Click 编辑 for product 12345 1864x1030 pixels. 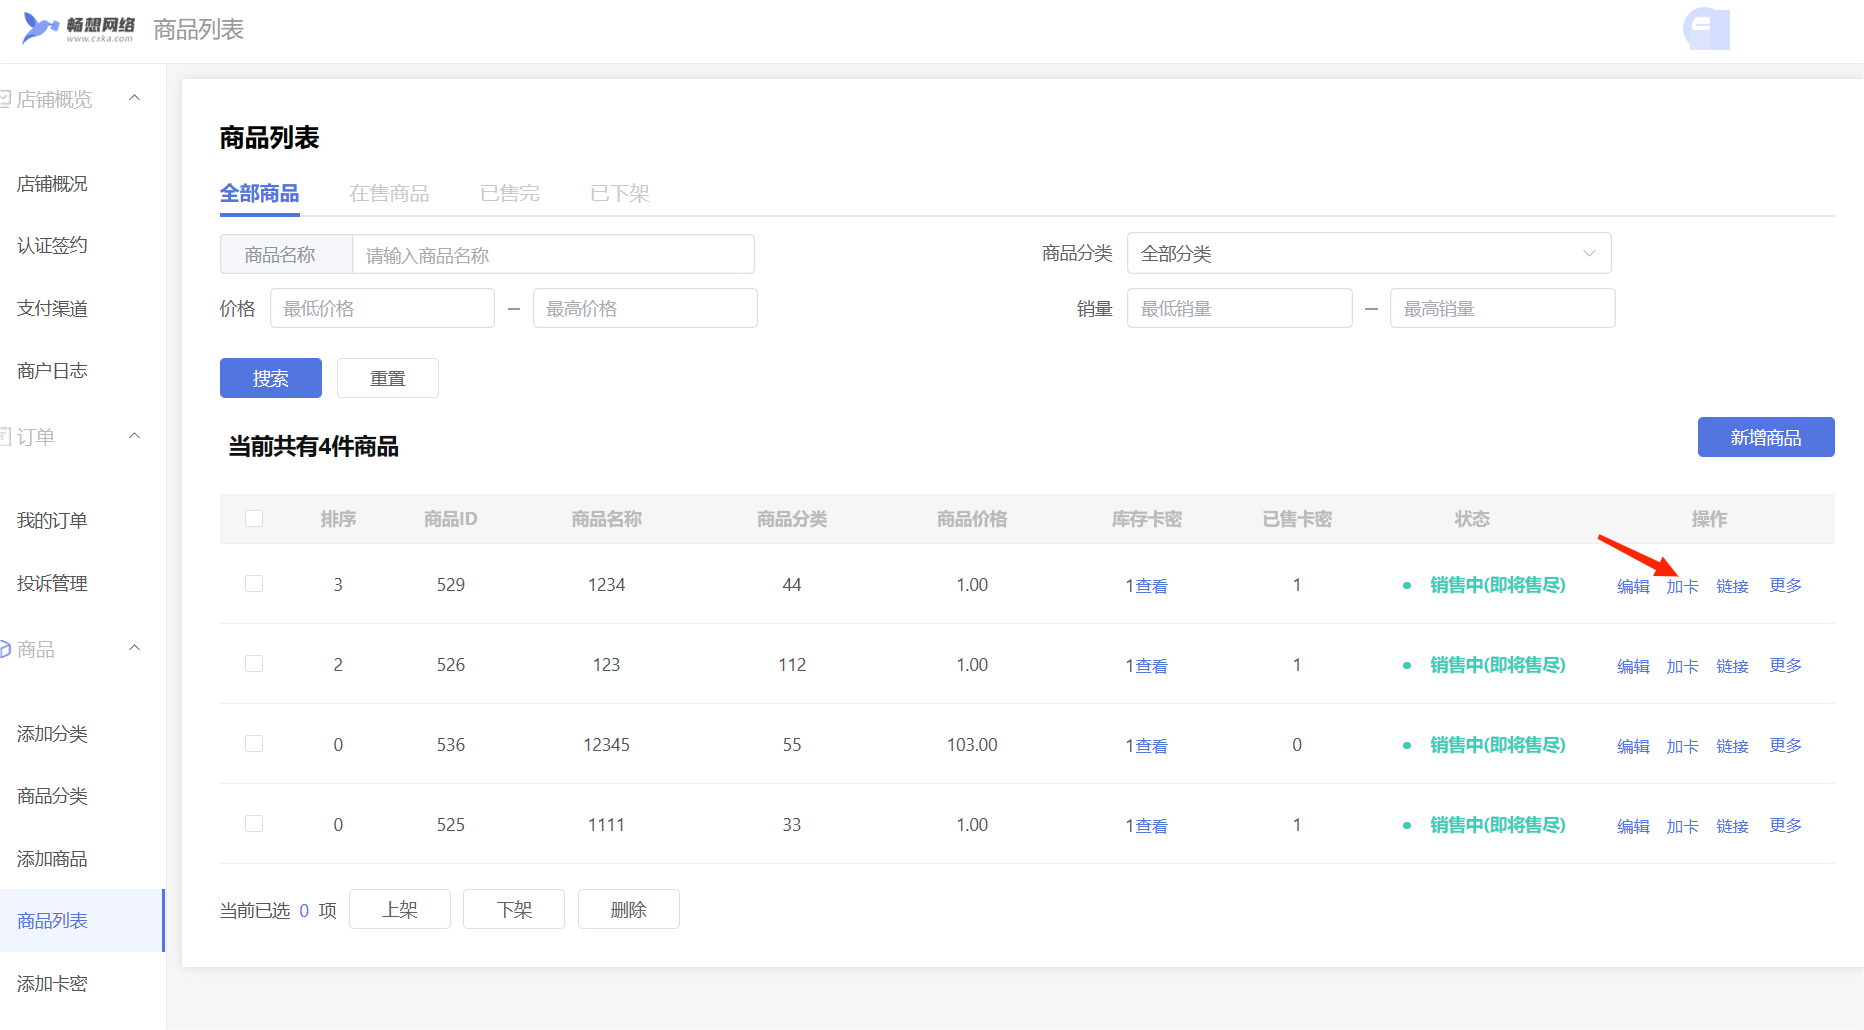pos(1633,746)
